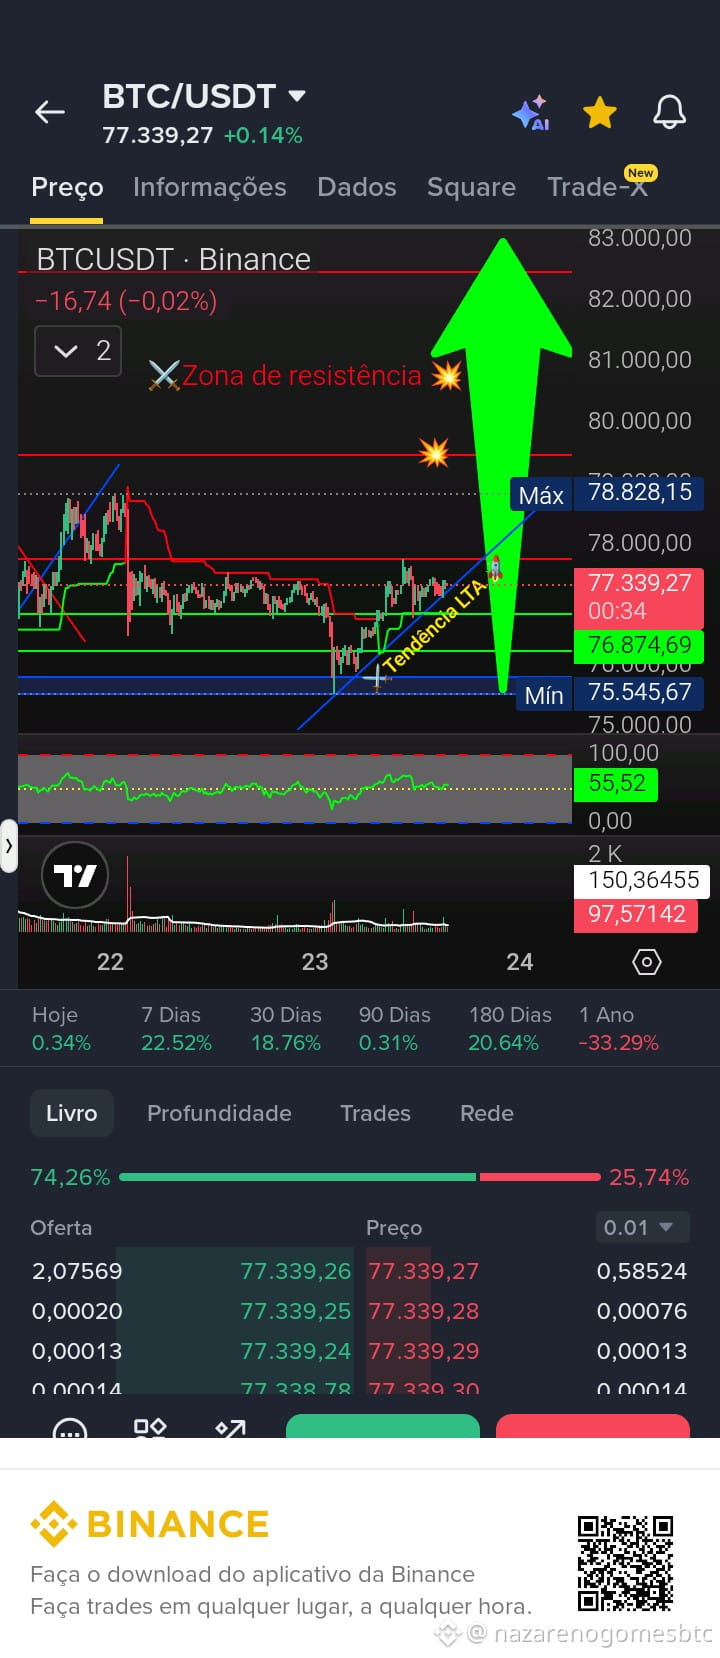Click the volume value 150,36455 label
Viewport: 720px width, 1658px height.
coord(642,880)
